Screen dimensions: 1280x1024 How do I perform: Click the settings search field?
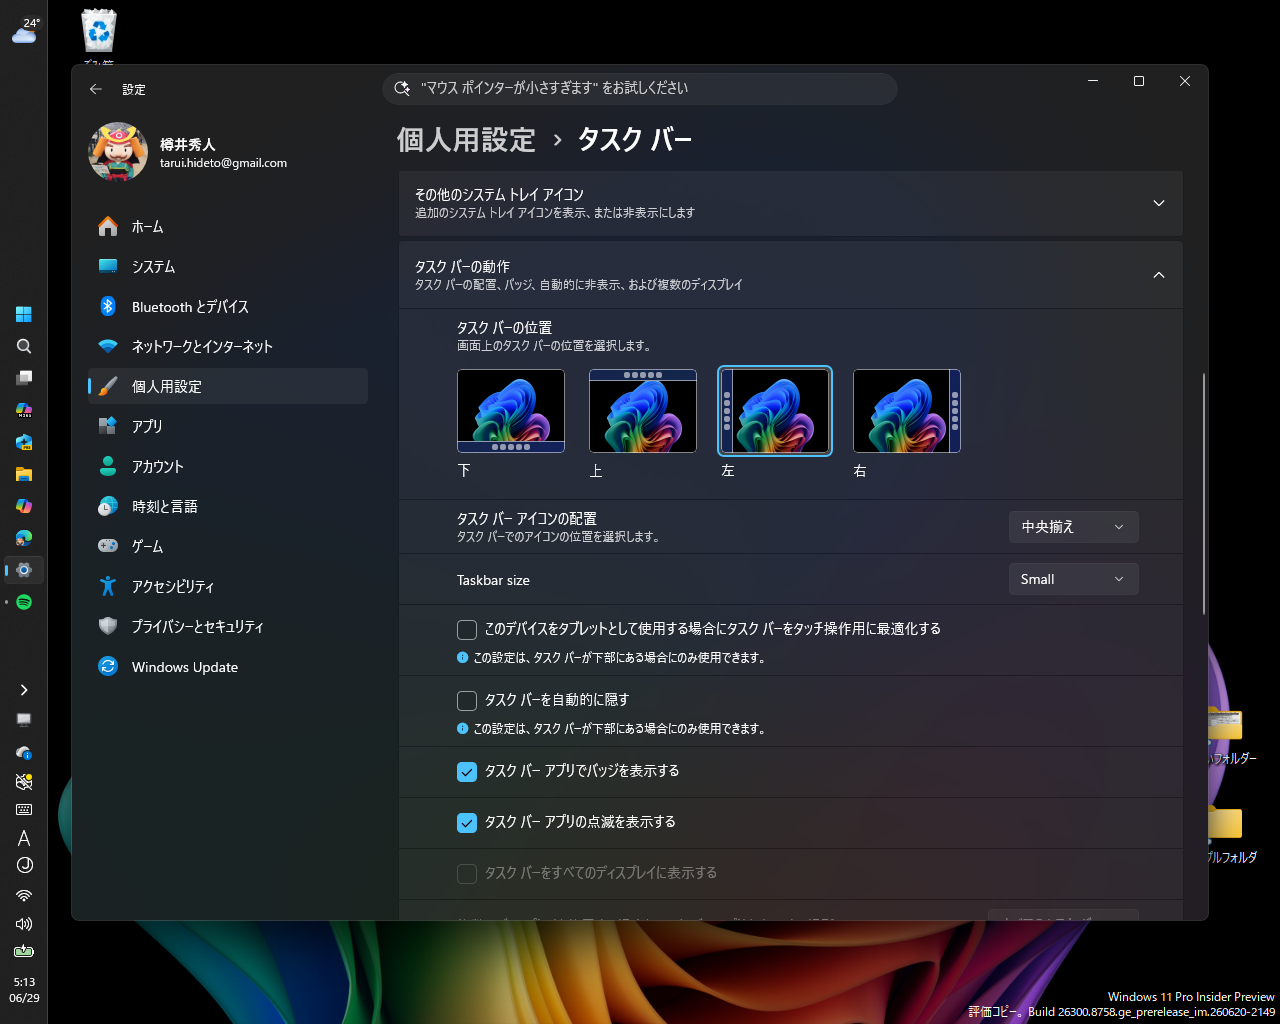(640, 88)
